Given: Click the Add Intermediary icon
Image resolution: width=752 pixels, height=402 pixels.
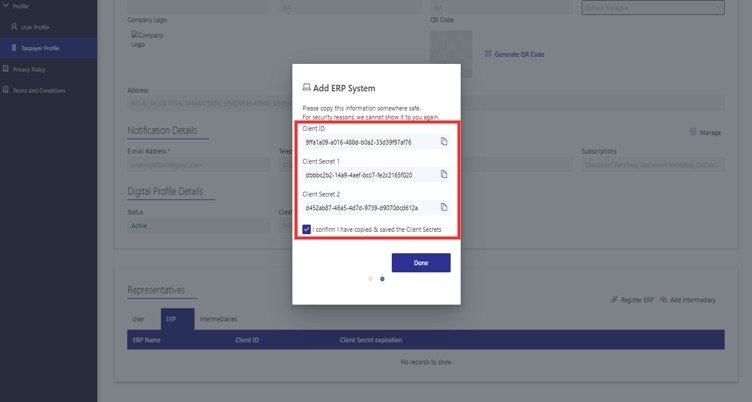Looking at the screenshot, I should [664, 300].
